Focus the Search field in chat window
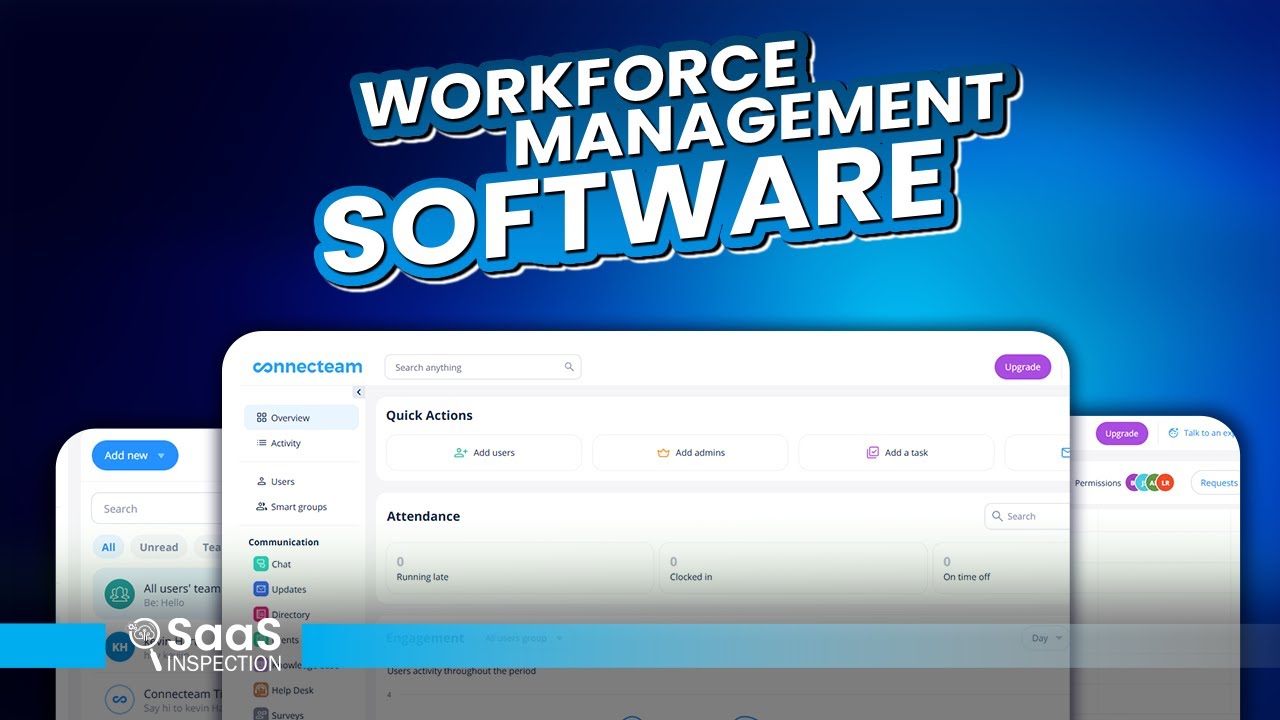 click(157, 508)
